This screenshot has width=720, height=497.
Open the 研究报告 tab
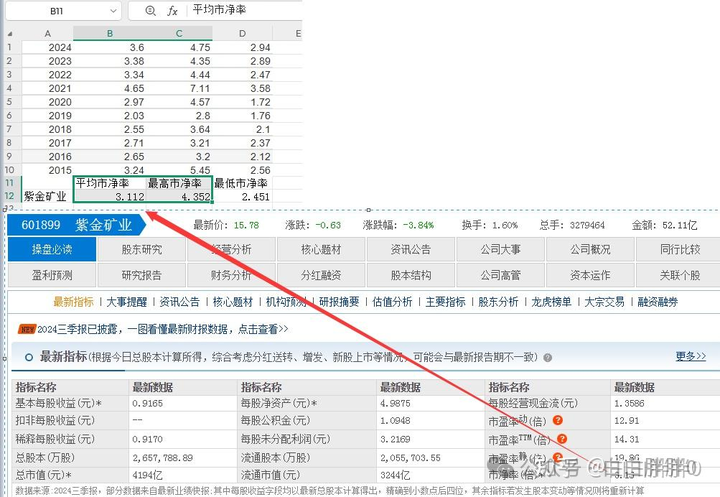coord(142,275)
